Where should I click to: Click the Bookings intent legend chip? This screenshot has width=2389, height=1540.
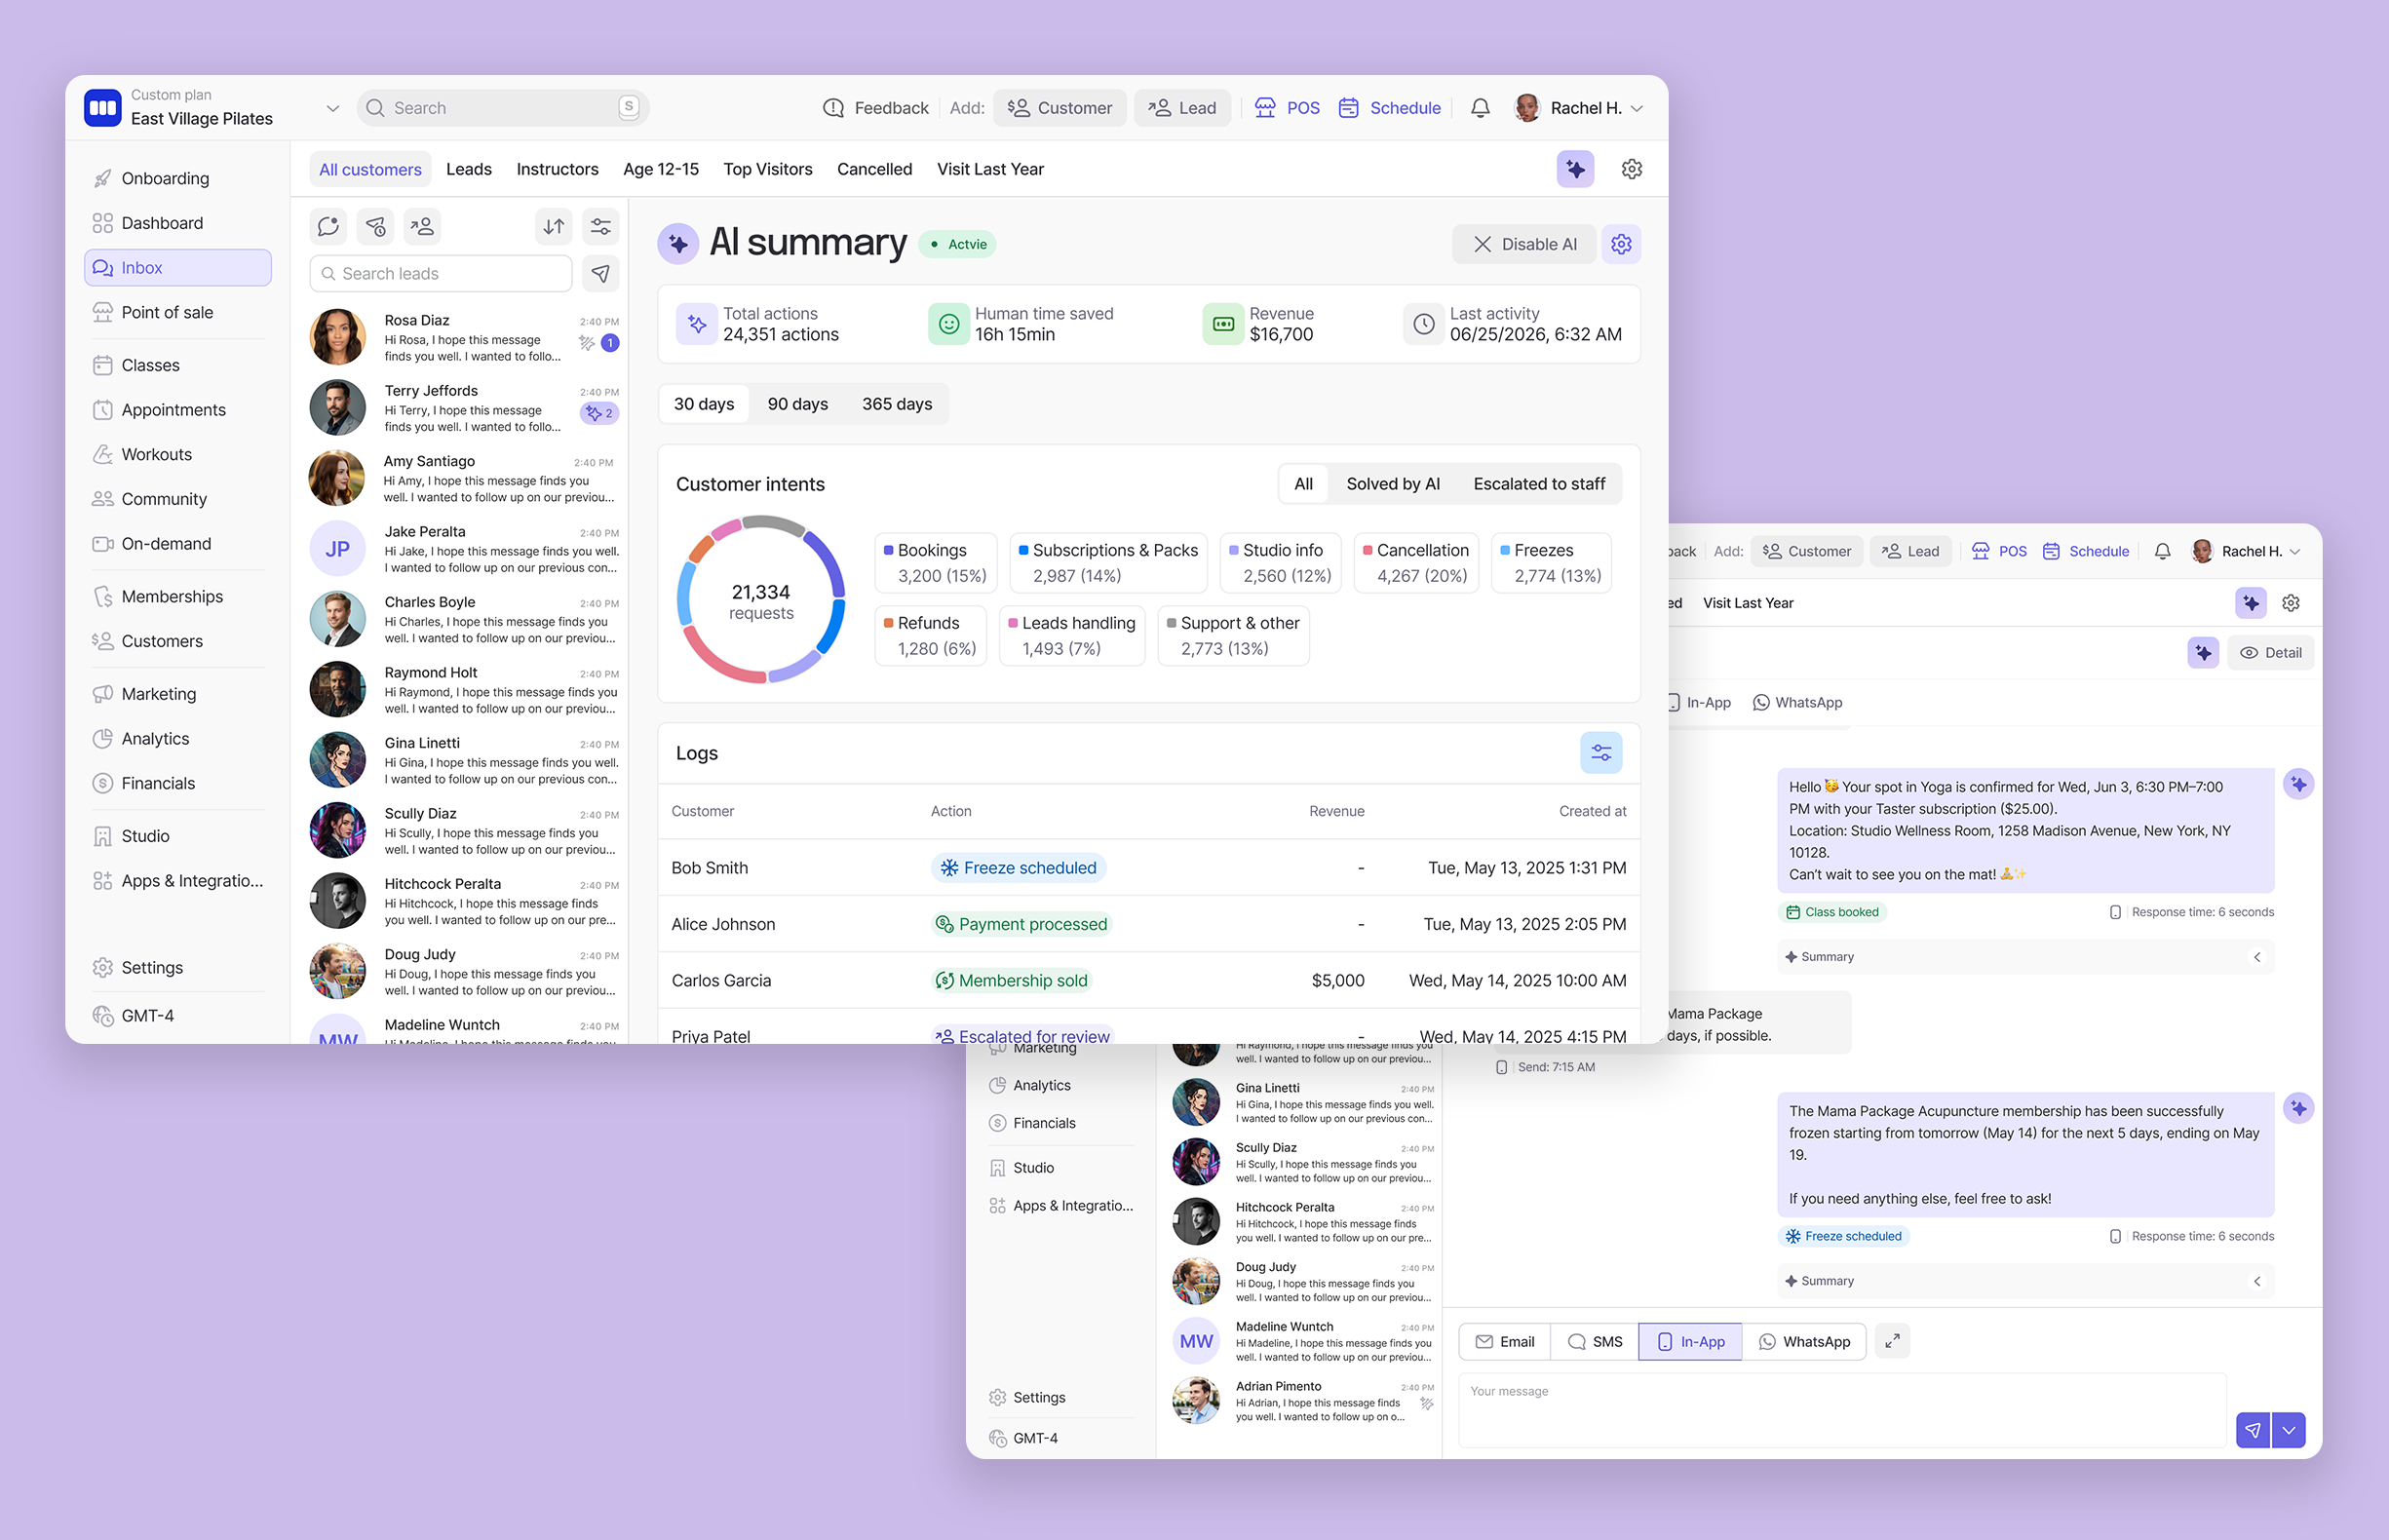click(935, 563)
